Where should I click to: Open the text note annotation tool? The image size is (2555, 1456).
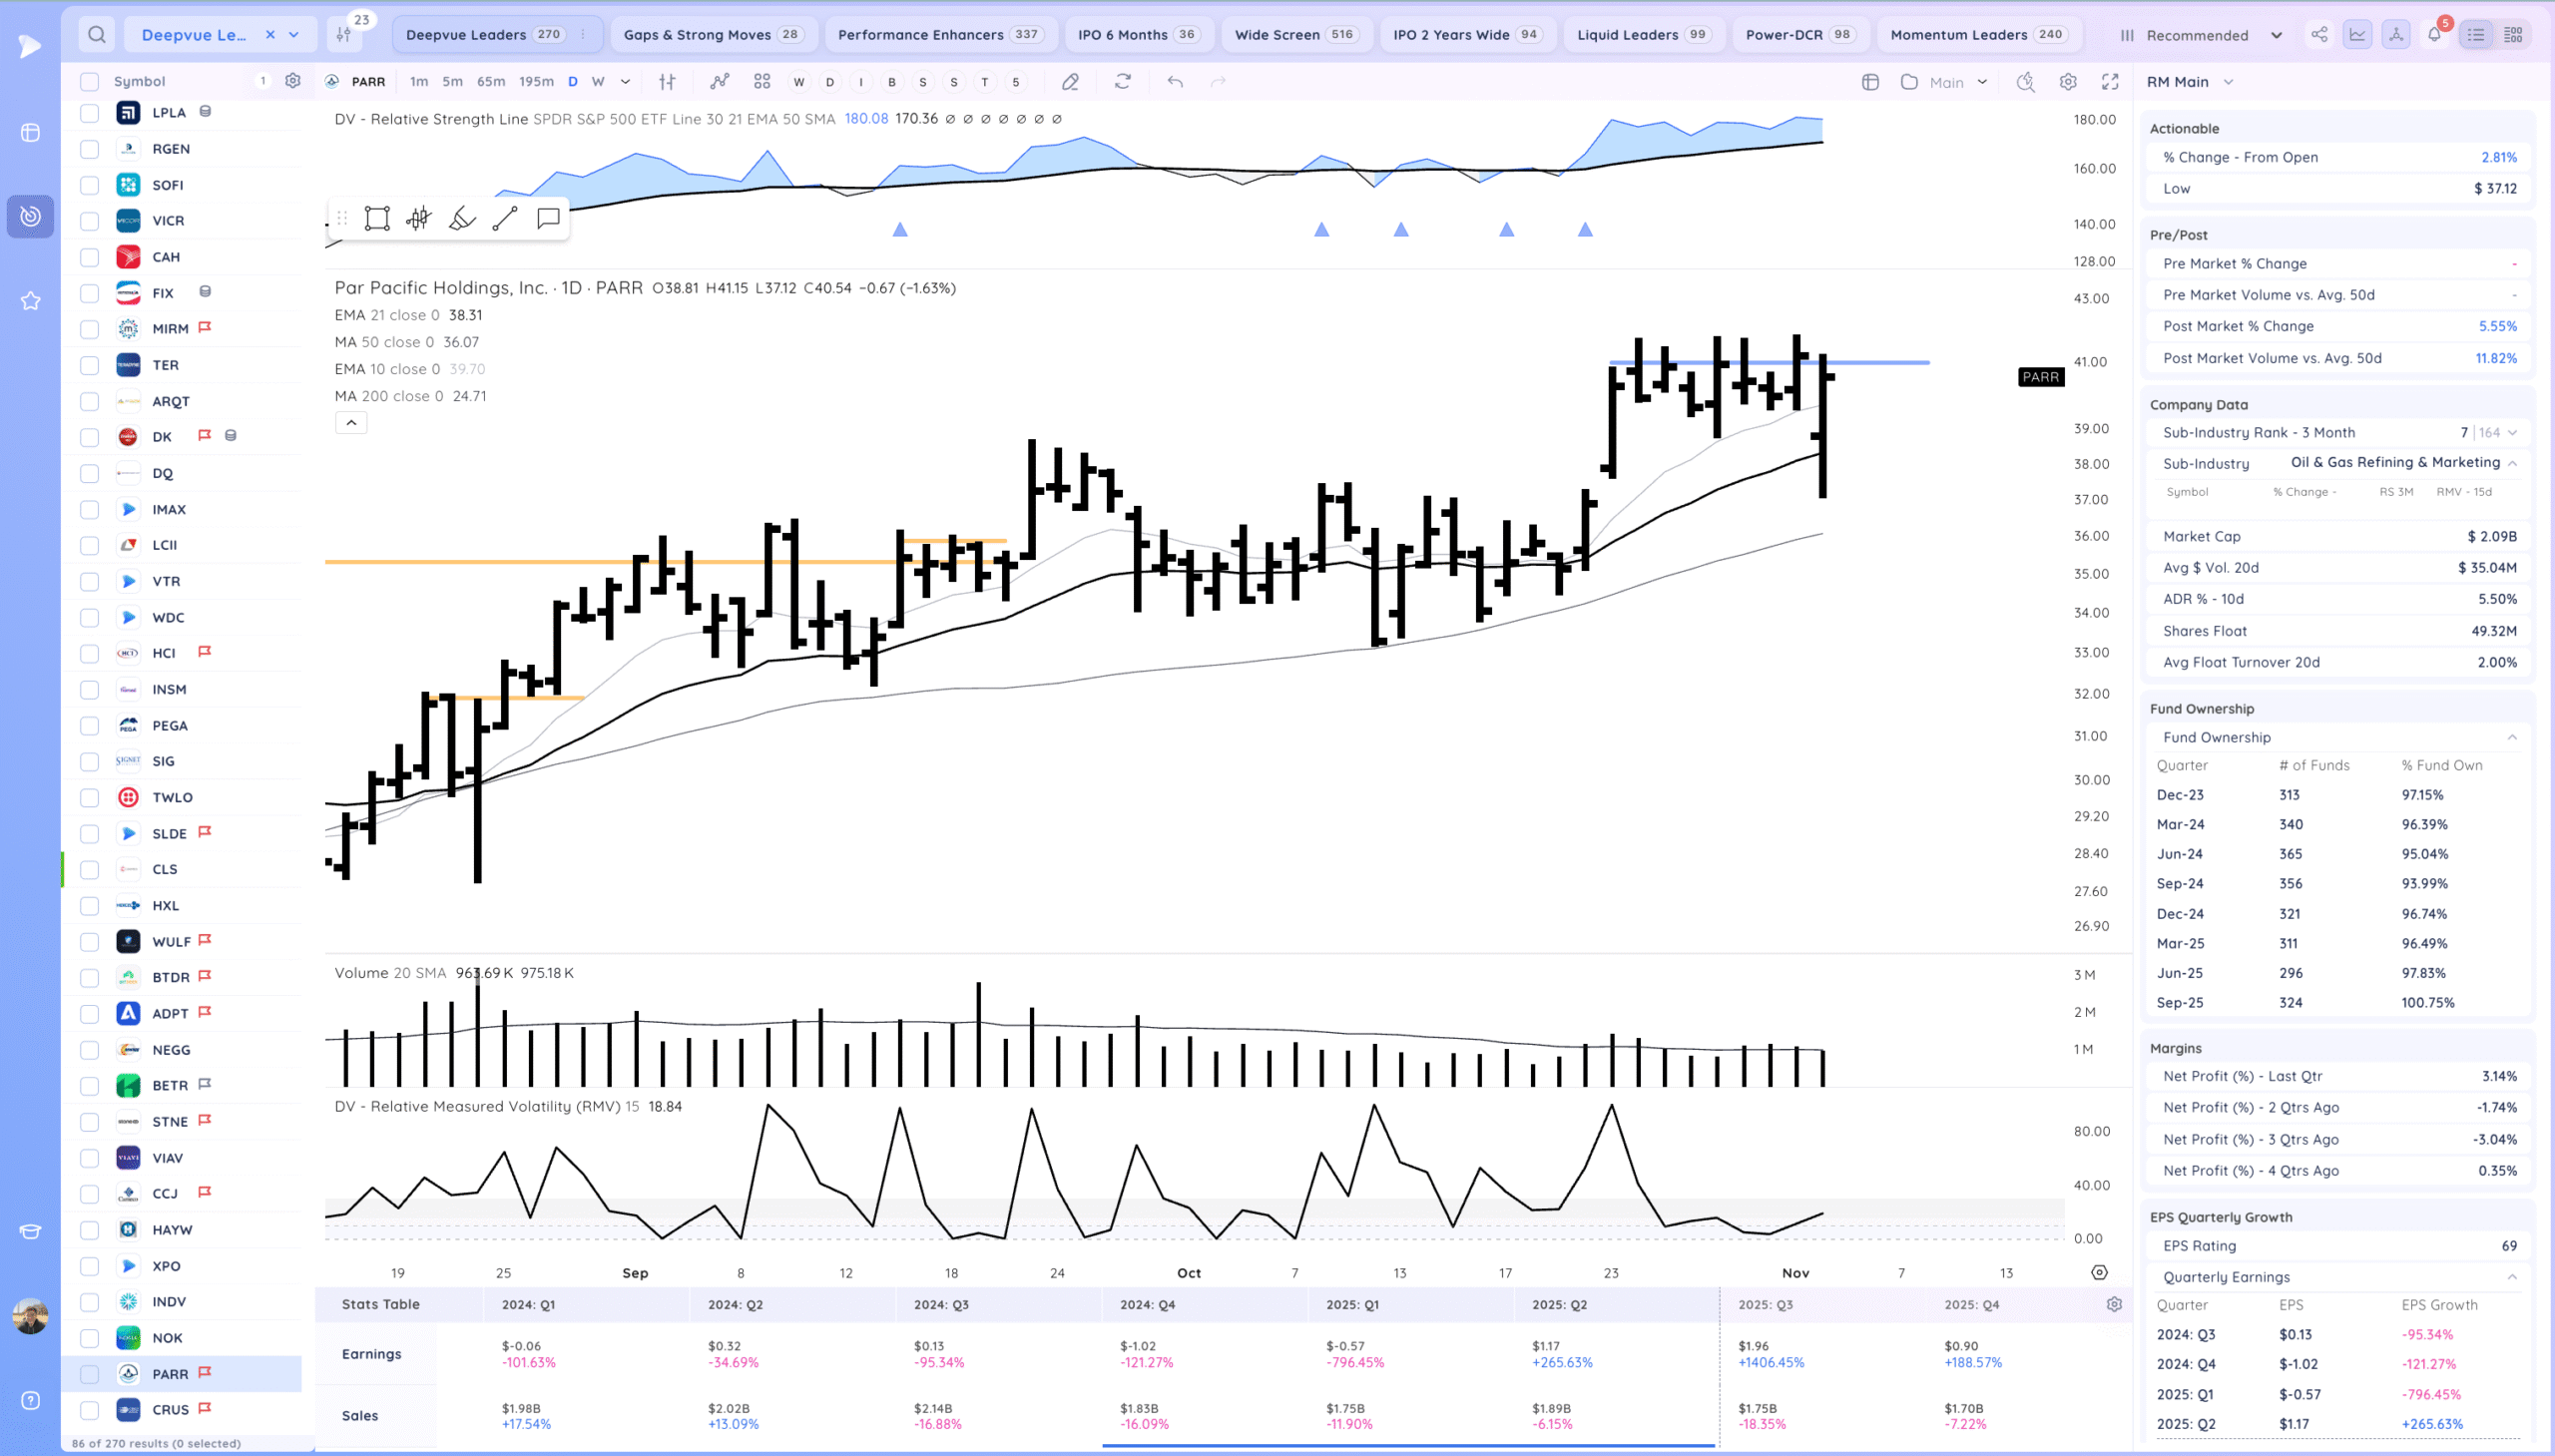tap(548, 219)
